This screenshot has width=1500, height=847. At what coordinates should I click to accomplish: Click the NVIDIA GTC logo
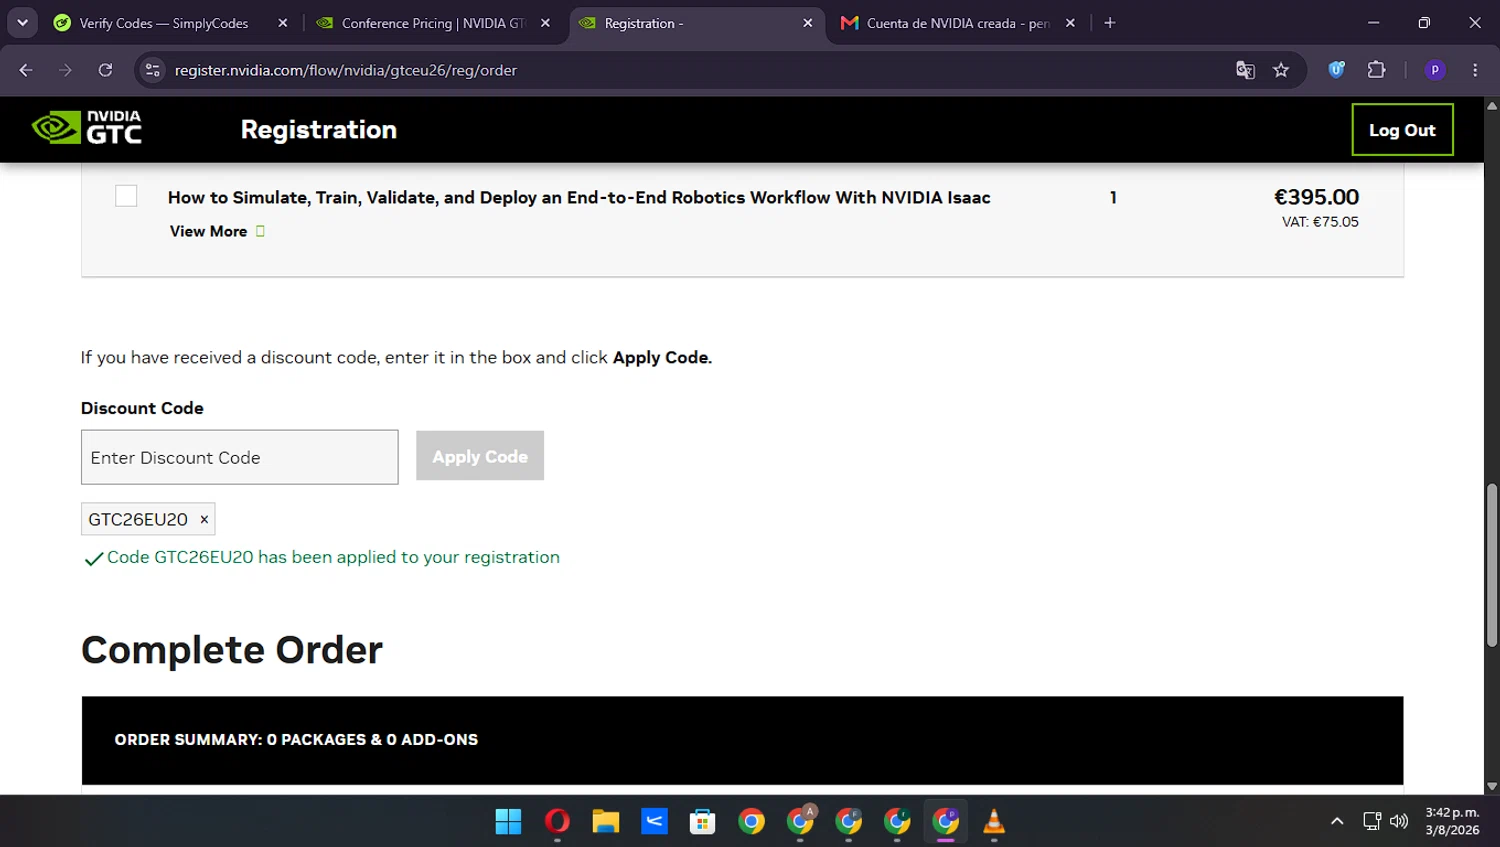[x=87, y=128]
